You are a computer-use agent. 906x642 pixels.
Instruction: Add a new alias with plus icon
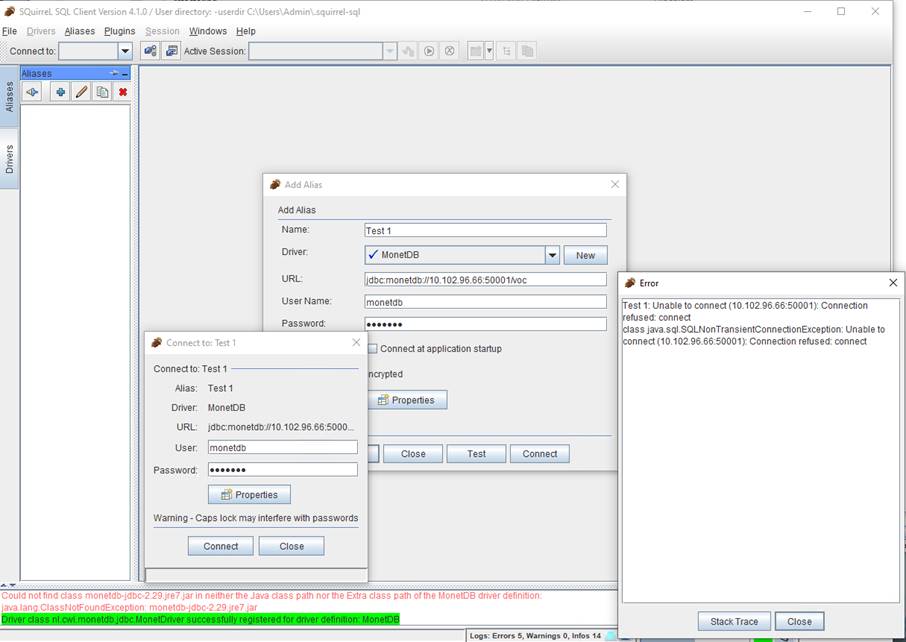pos(60,92)
